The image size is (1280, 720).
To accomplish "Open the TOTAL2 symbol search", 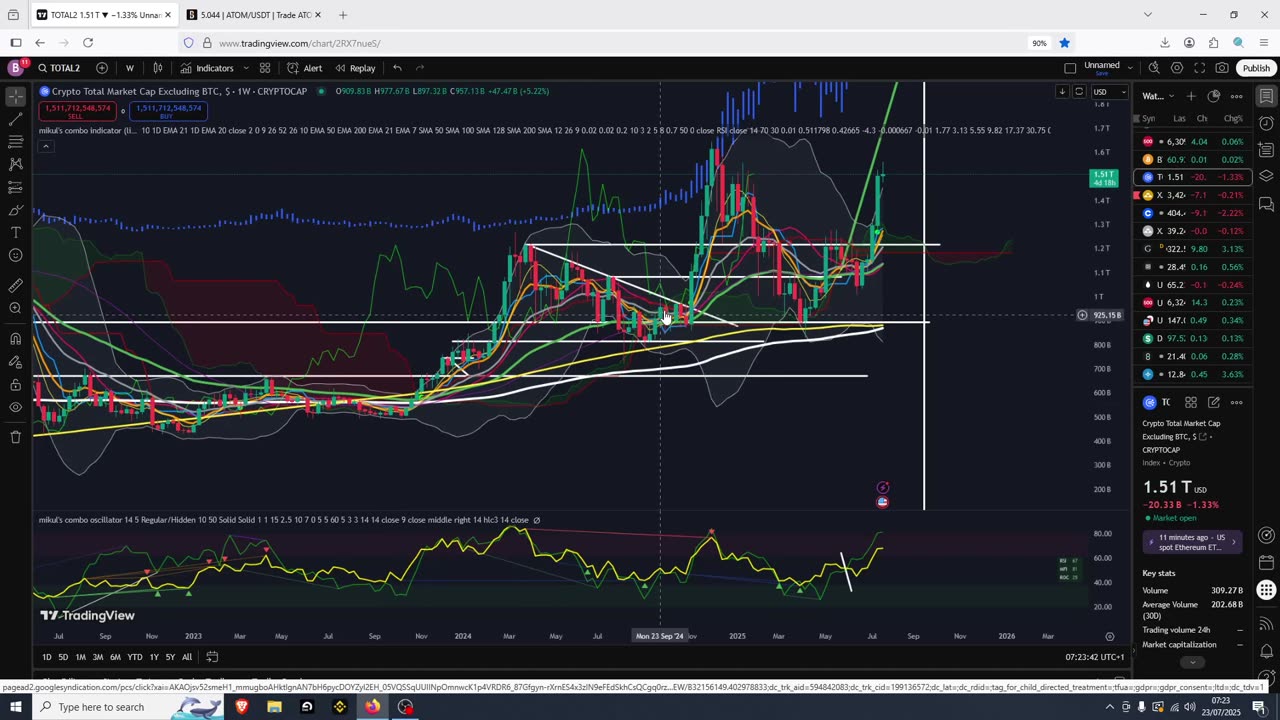I will point(60,68).
